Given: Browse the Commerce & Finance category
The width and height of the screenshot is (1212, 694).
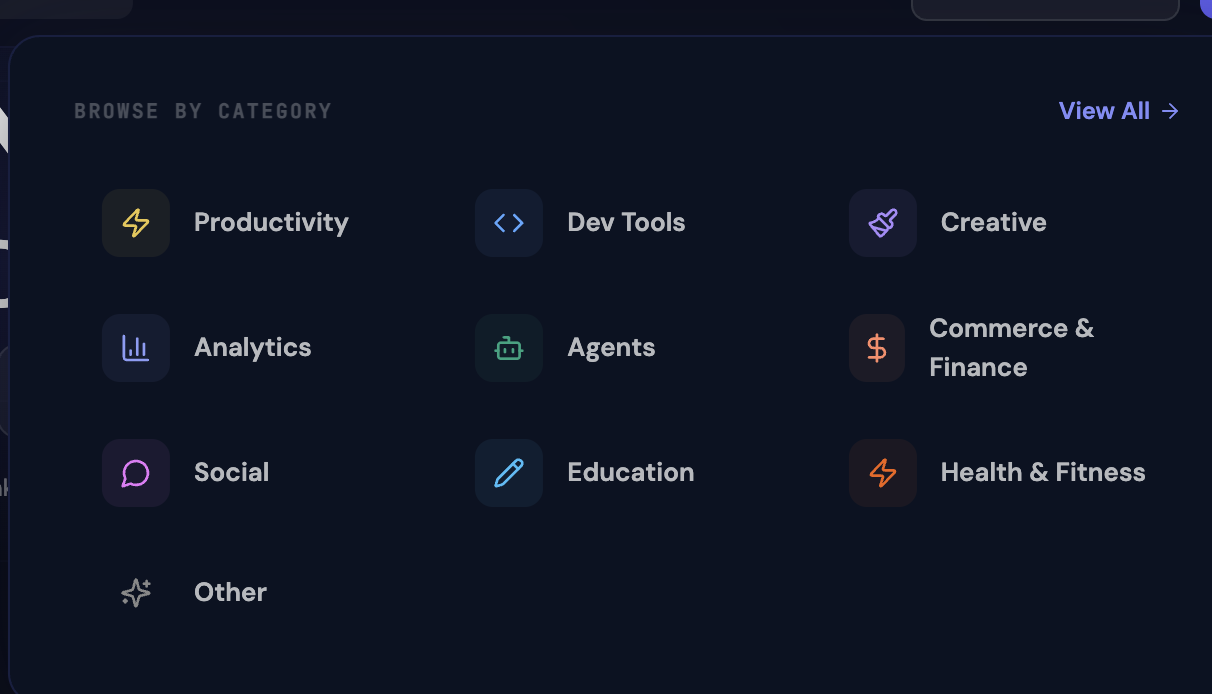Looking at the screenshot, I should coord(1011,347).
